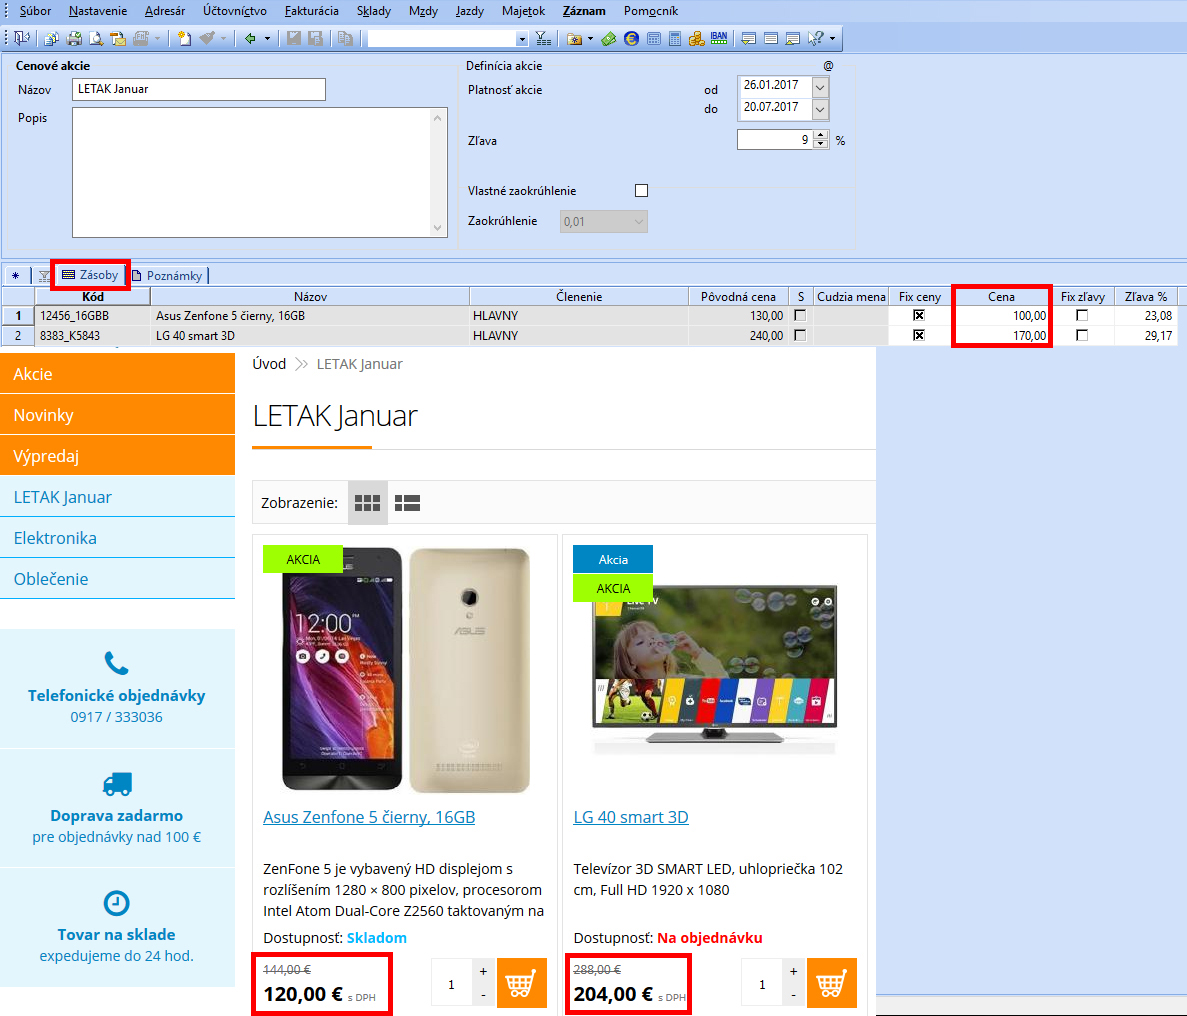Open the second (tall) calculator icon
The image size is (1187, 1016).
click(675, 39)
